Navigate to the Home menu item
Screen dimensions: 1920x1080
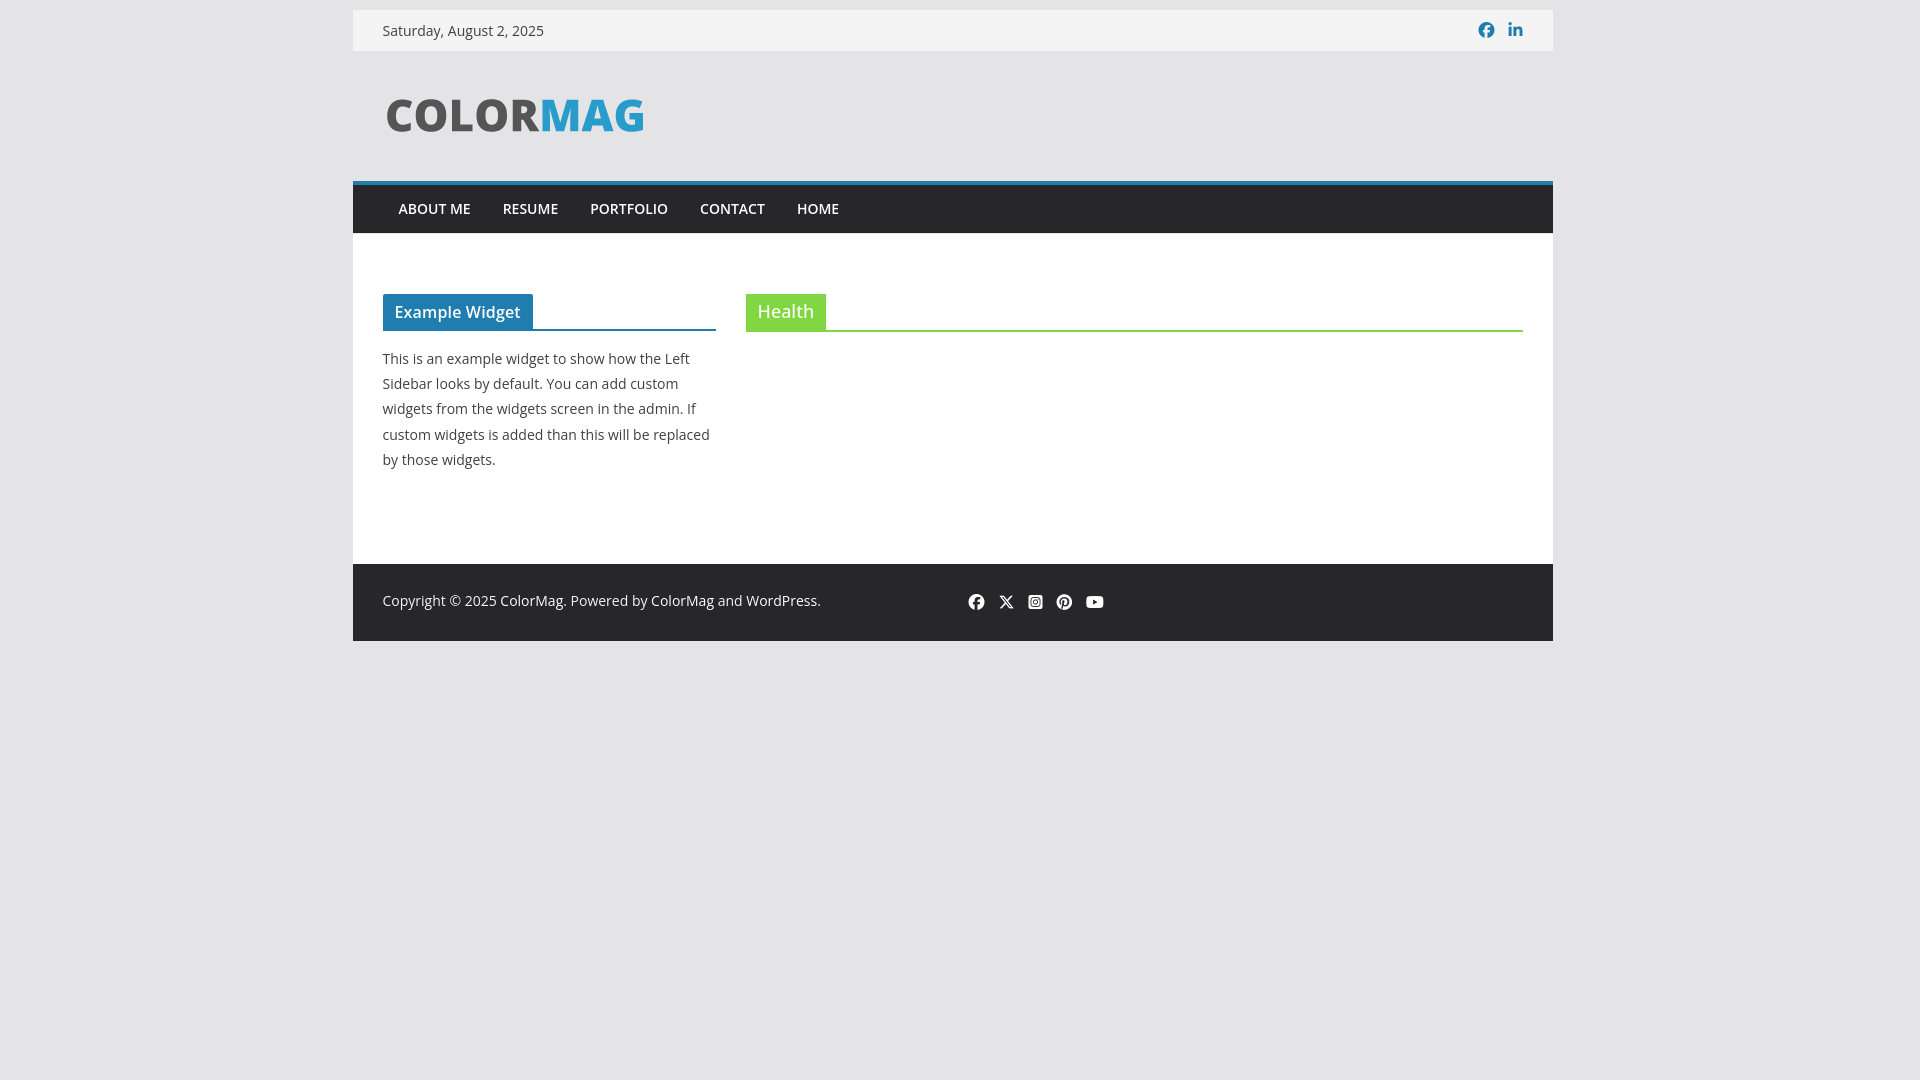click(818, 209)
